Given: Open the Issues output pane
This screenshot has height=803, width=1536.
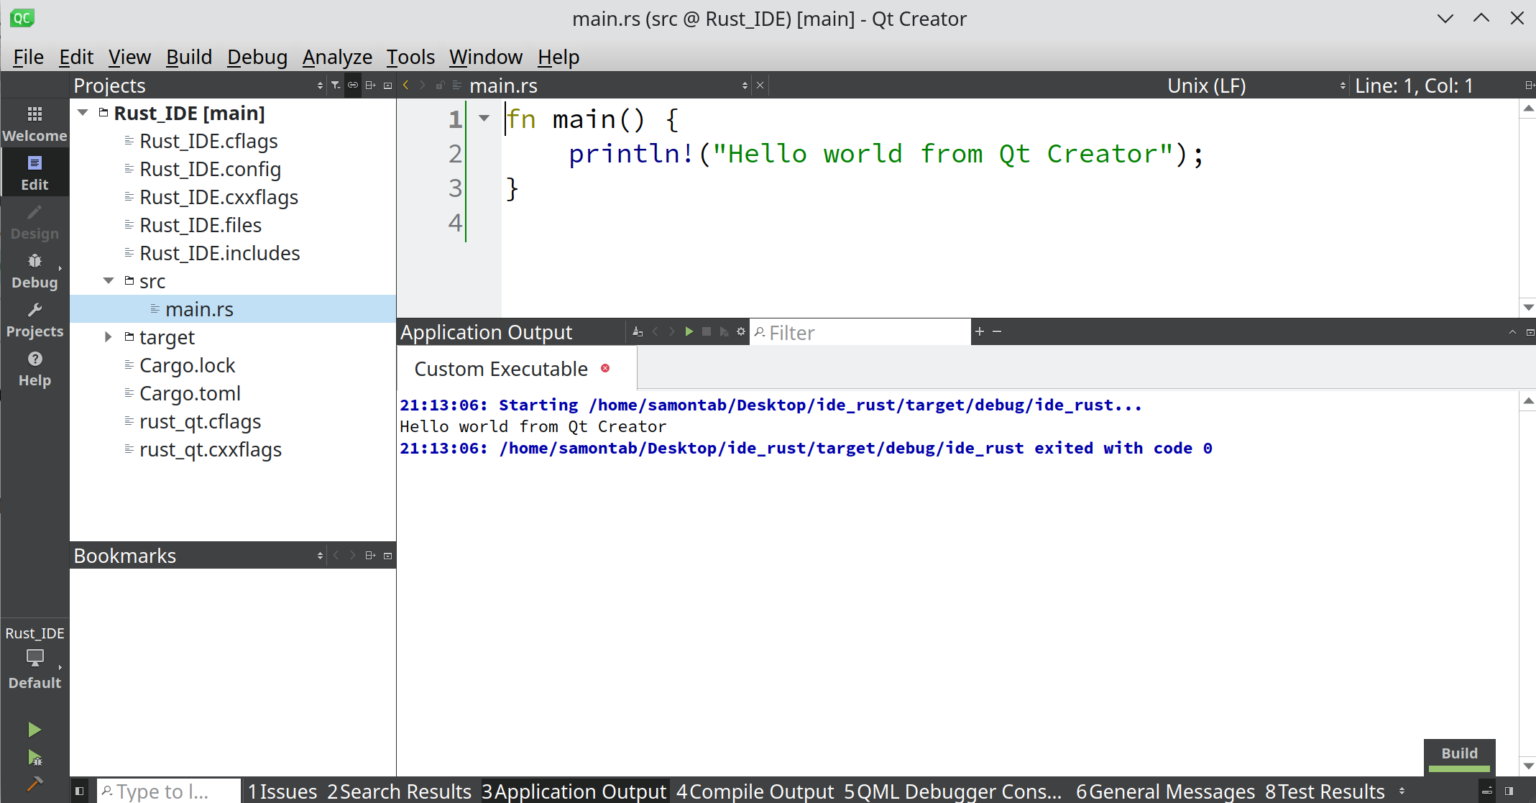Looking at the screenshot, I should (x=283, y=791).
